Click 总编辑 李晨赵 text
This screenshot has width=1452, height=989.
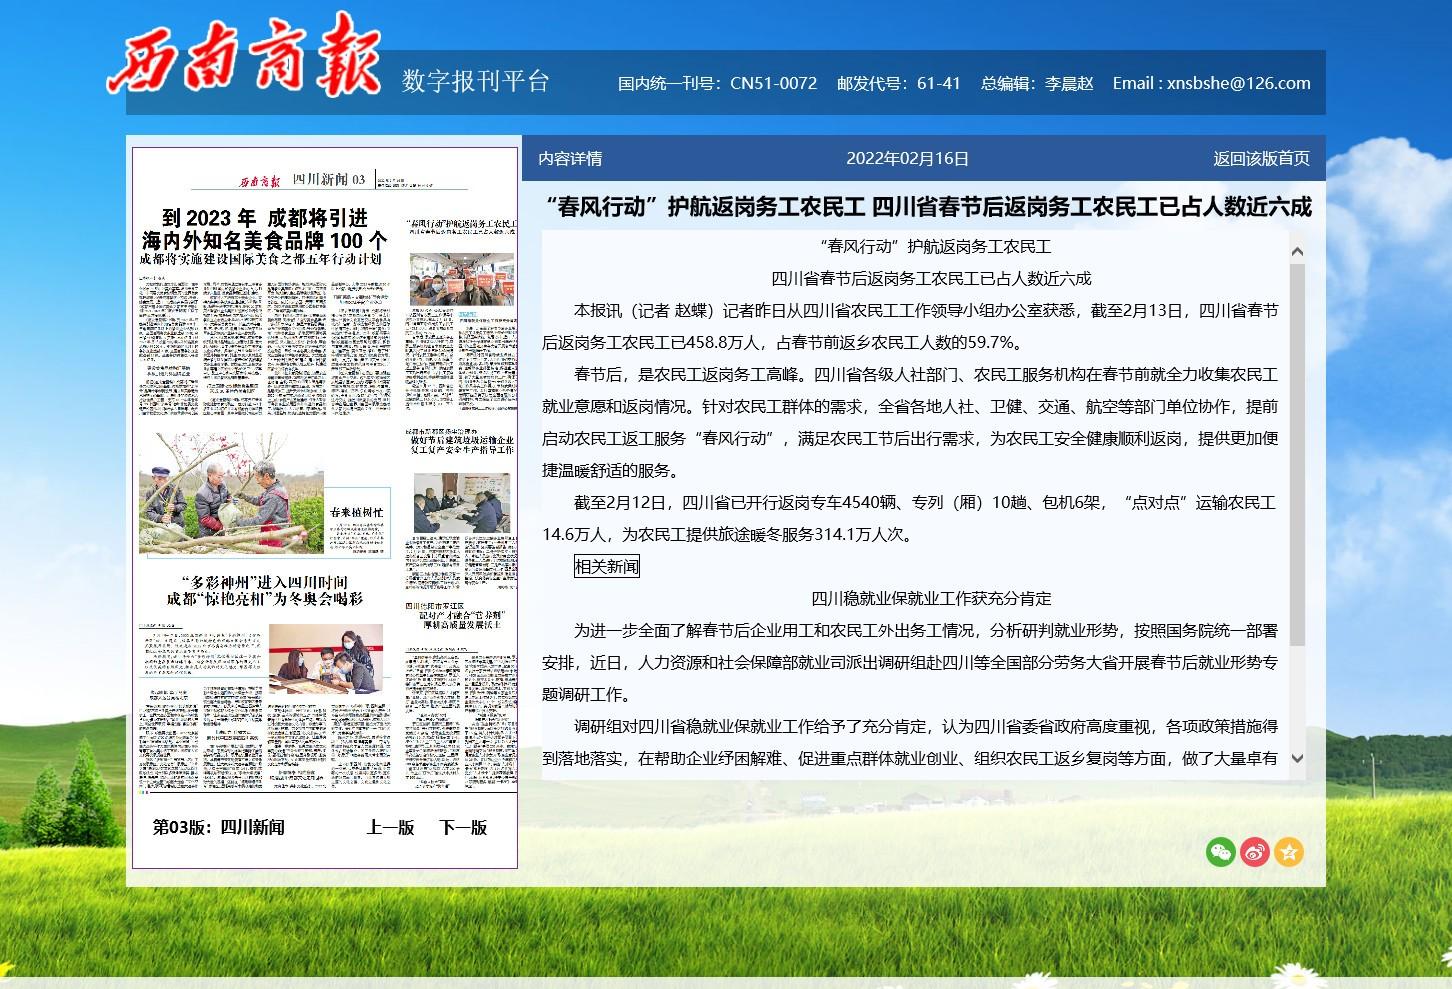tap(1037, 83)
